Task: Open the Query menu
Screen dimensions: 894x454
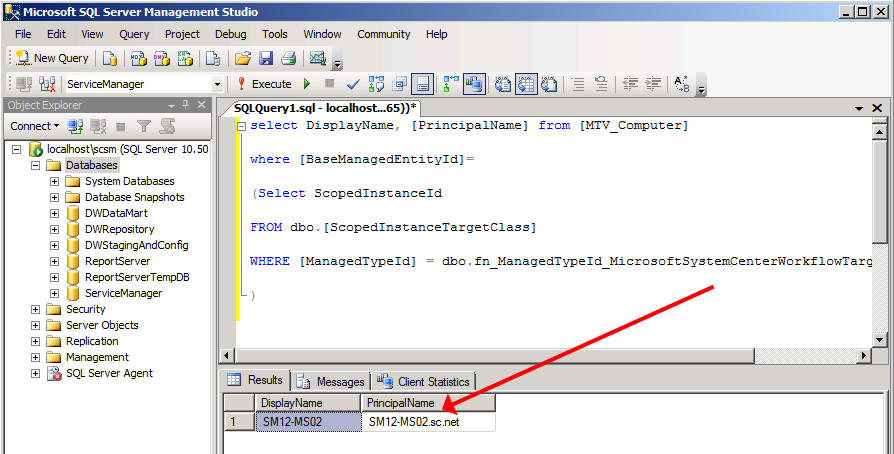Action: pyautogui.click(x=134, y=34)
